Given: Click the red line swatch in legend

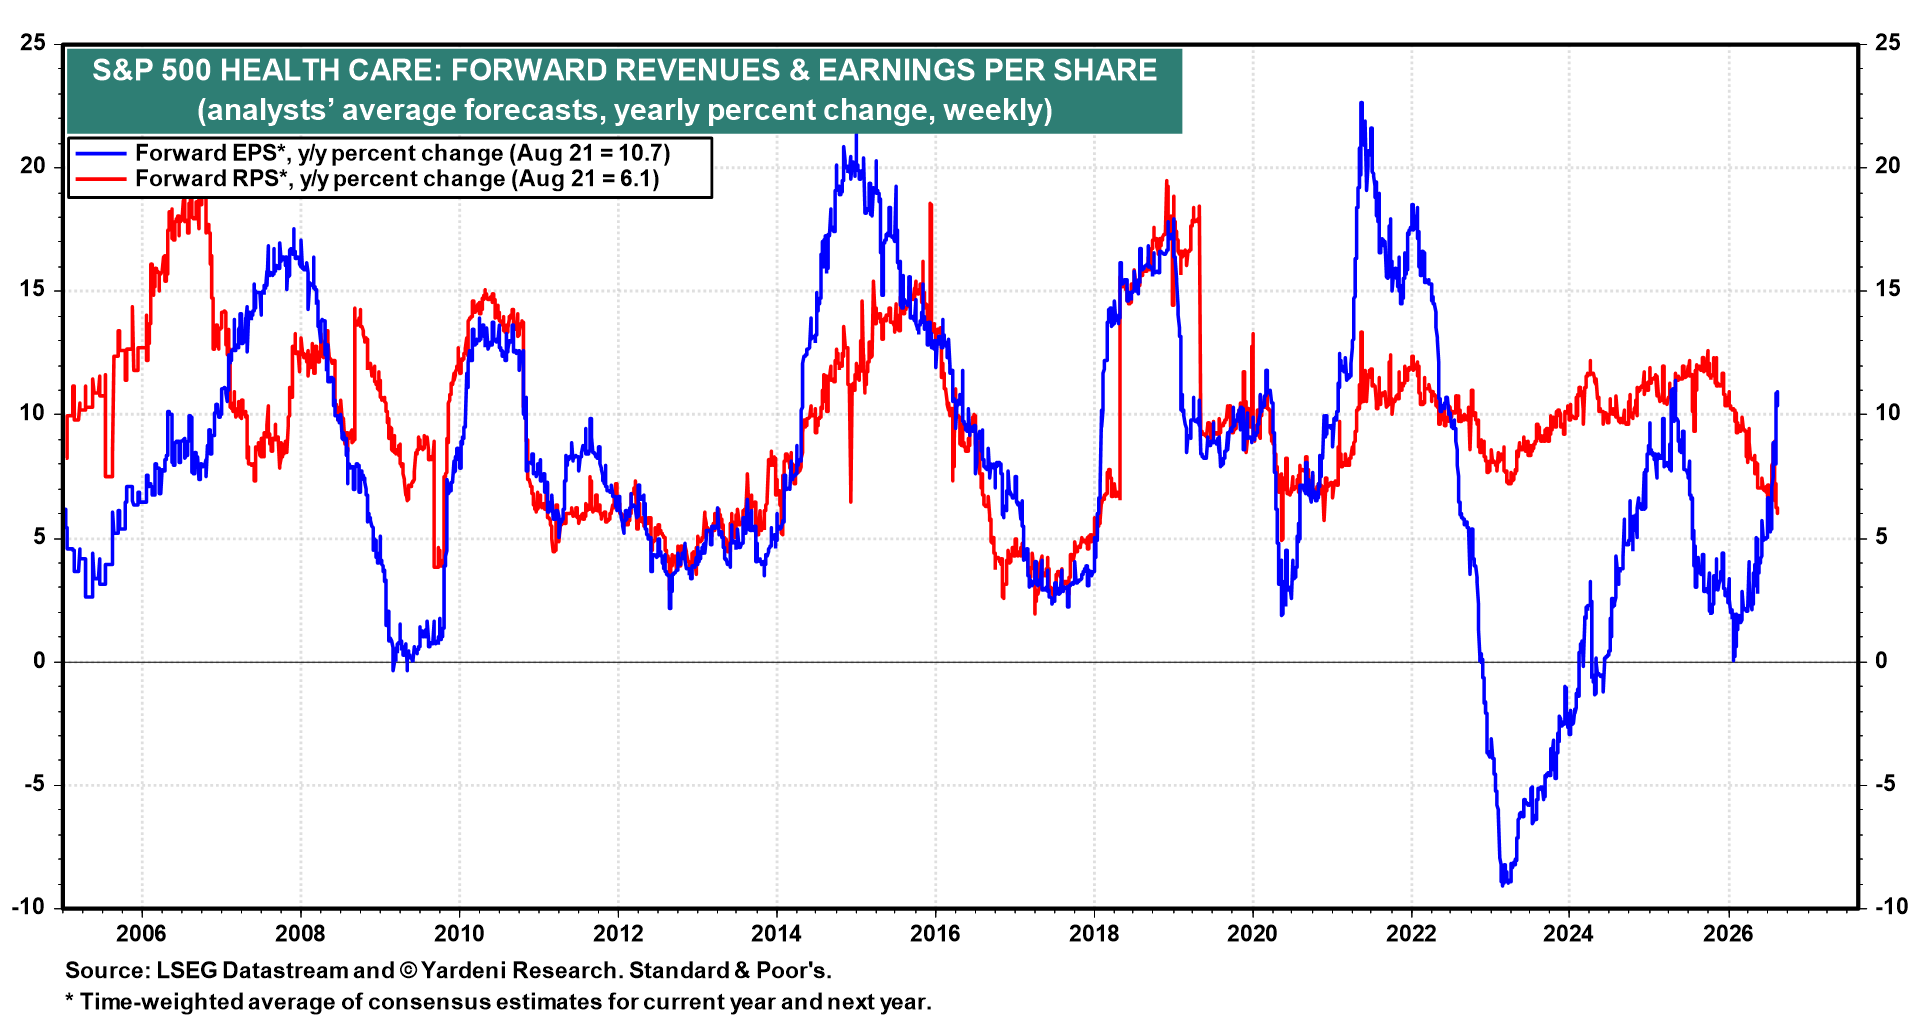Looking at the screenshot, I should [x=101, y=179].
